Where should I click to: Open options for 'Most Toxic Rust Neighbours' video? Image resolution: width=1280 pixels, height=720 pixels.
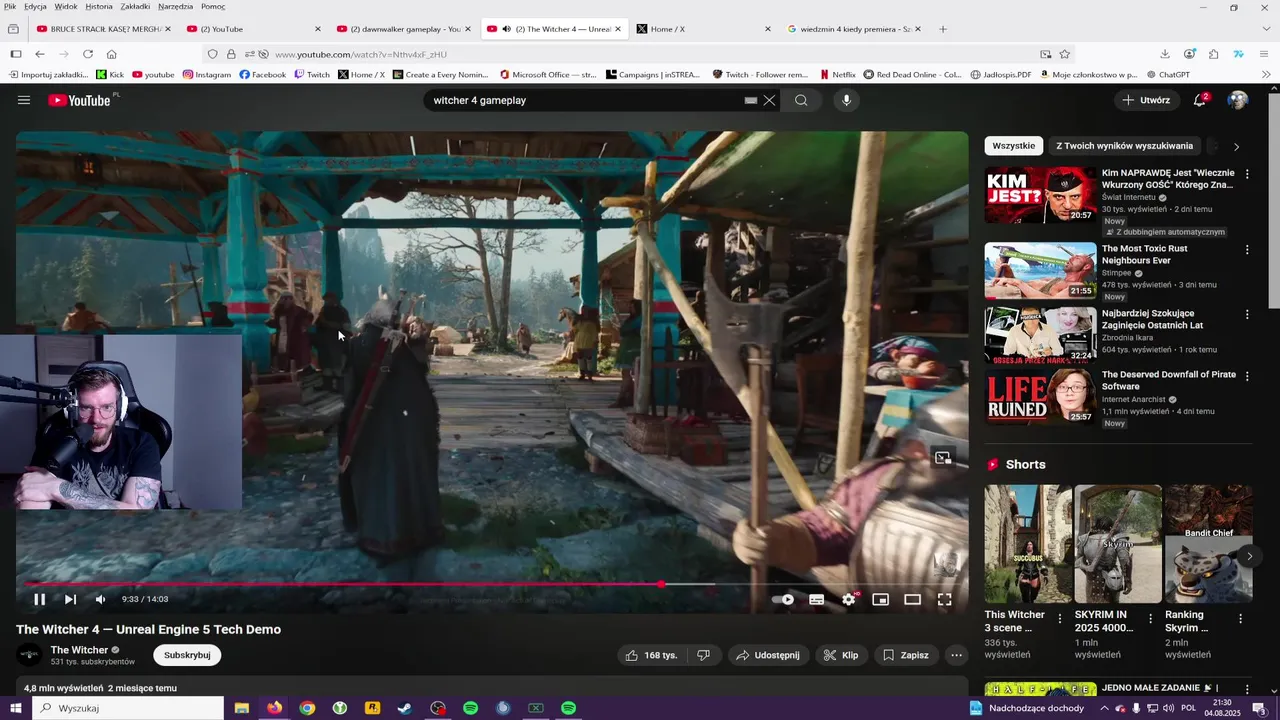point(1247,250)
